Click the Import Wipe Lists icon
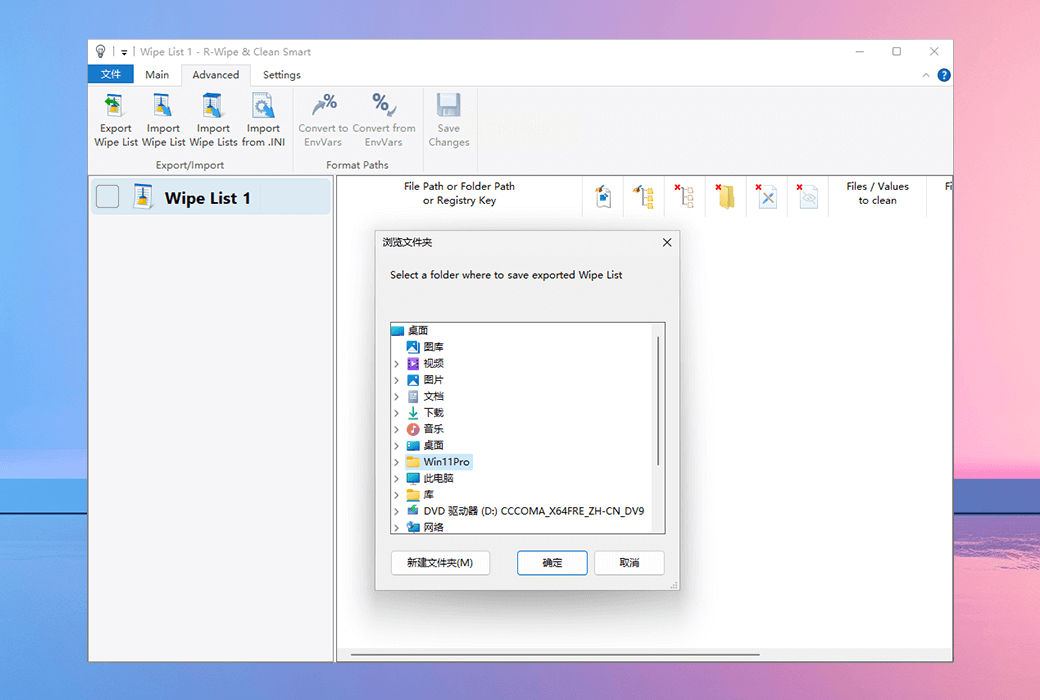 tap(213, 107)
